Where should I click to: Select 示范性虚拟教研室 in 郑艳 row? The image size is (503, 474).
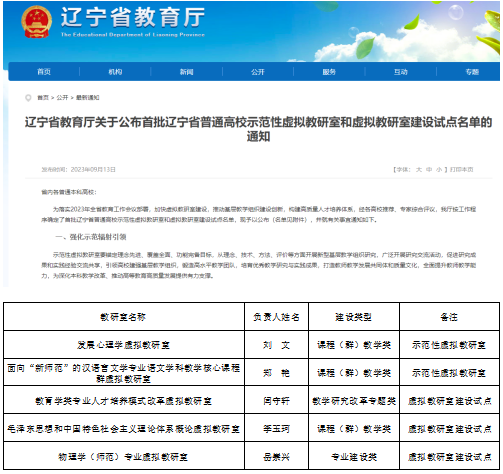coord(449,373)
